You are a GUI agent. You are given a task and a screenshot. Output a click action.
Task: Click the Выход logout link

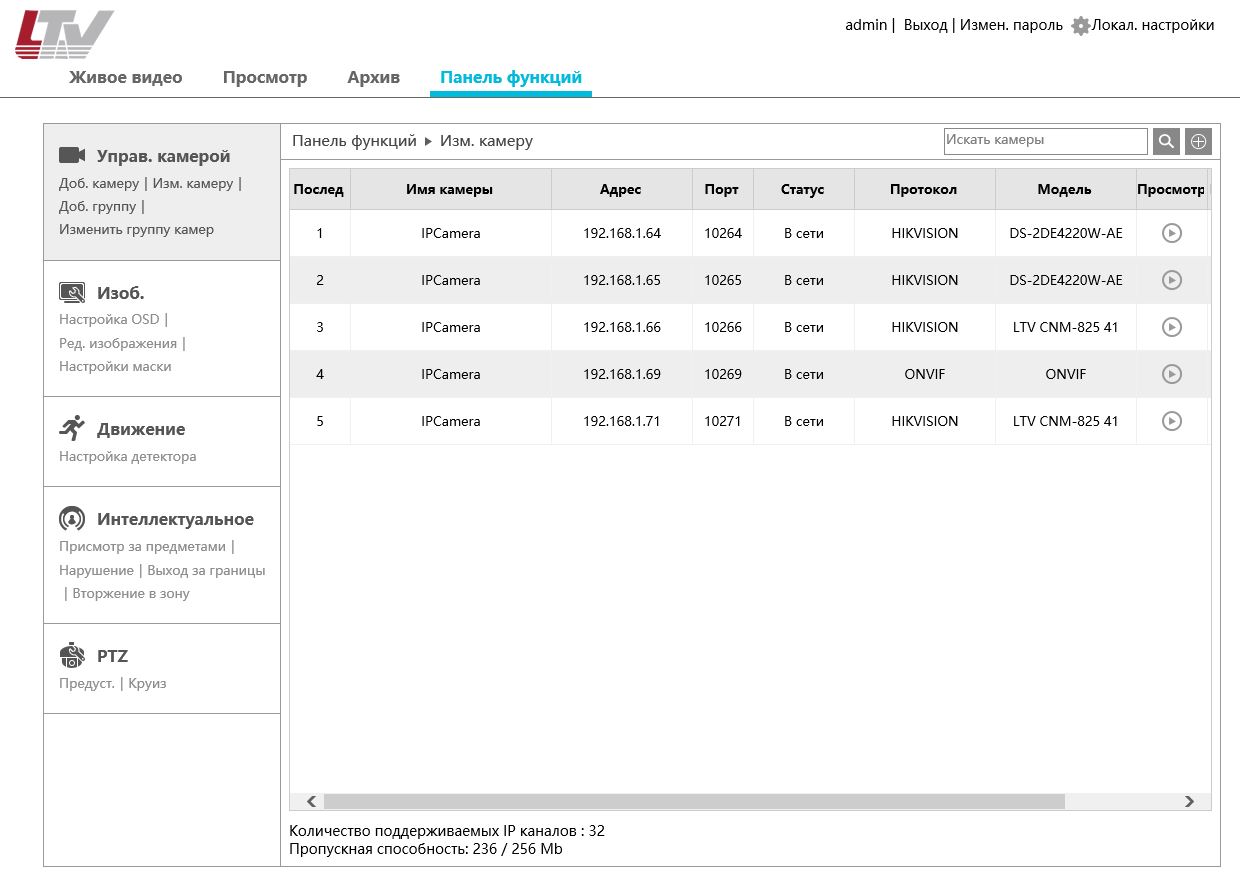(925, 25)
